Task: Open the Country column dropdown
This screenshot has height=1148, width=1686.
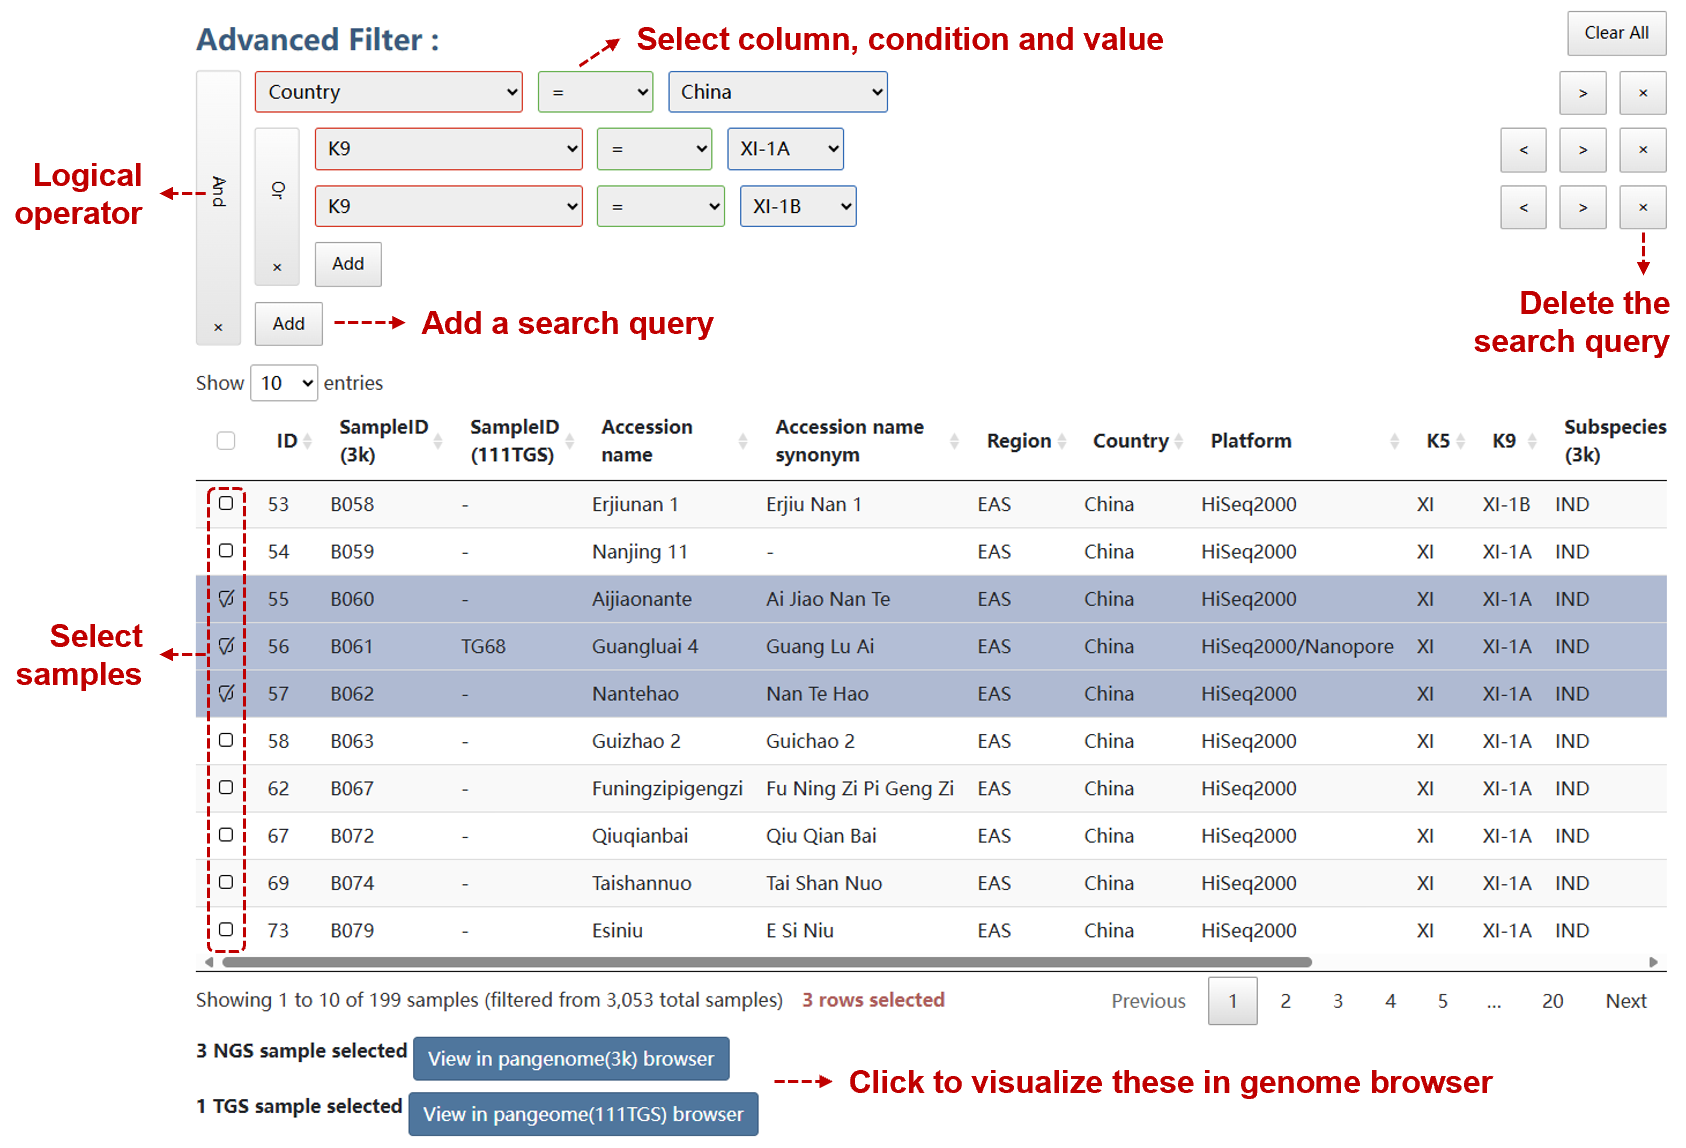Action: tap(388, 92)
